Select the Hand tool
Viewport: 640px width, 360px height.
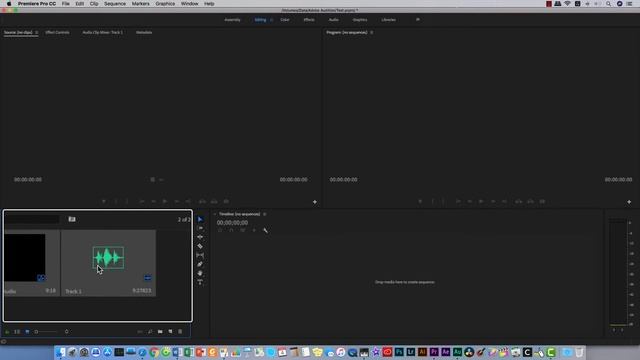200,273
